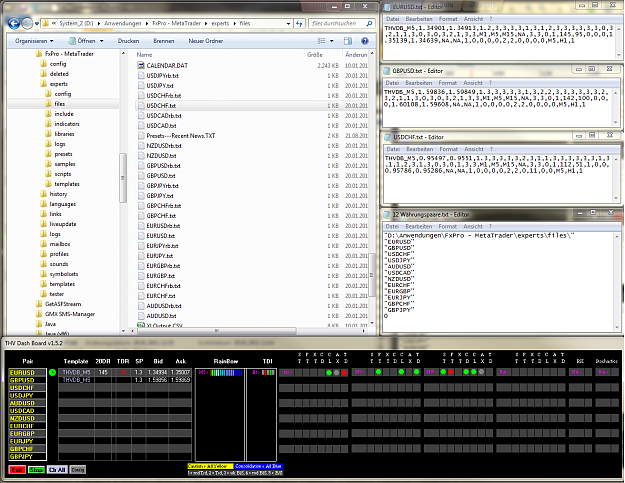
Task: Open Datei menu in 12 Währungspaare.txt editor
Action: point(392,226)
